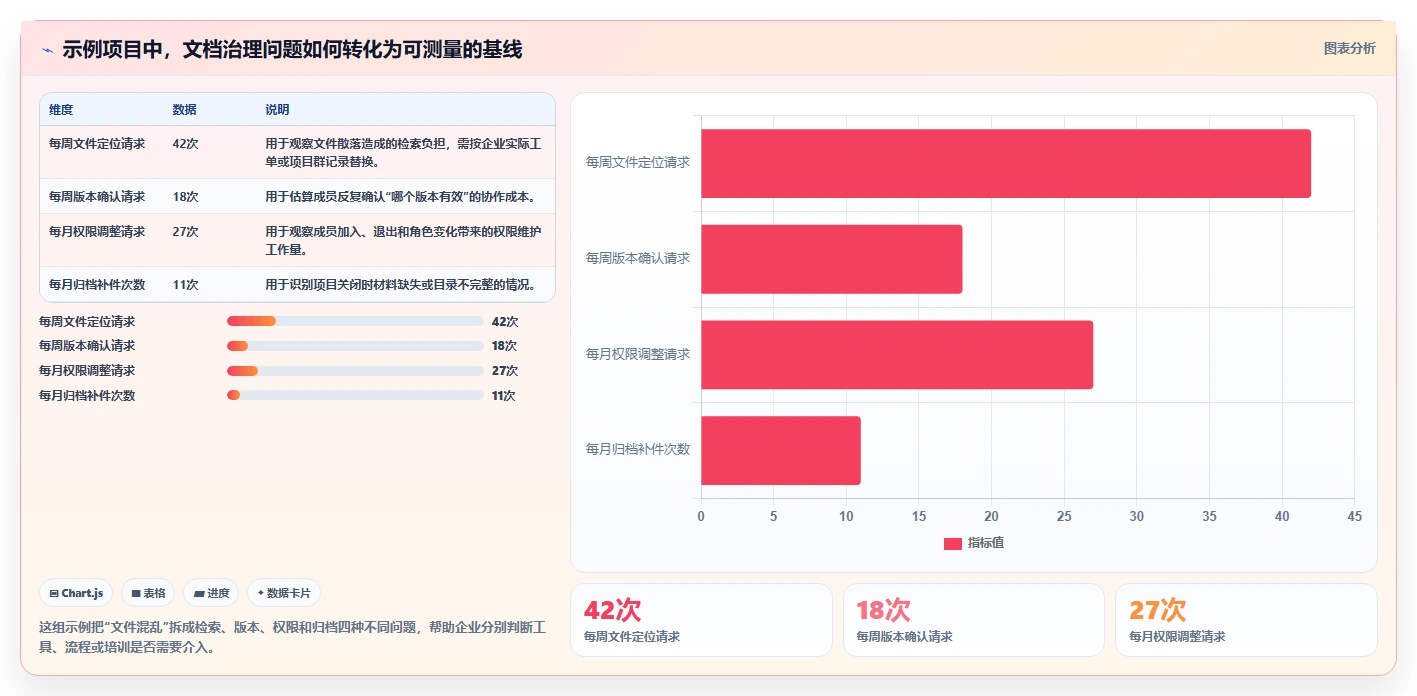Viewport: 1417px width, 696px height.
Task: Toggle the 指标值 legend swatch
Action: 953,543
